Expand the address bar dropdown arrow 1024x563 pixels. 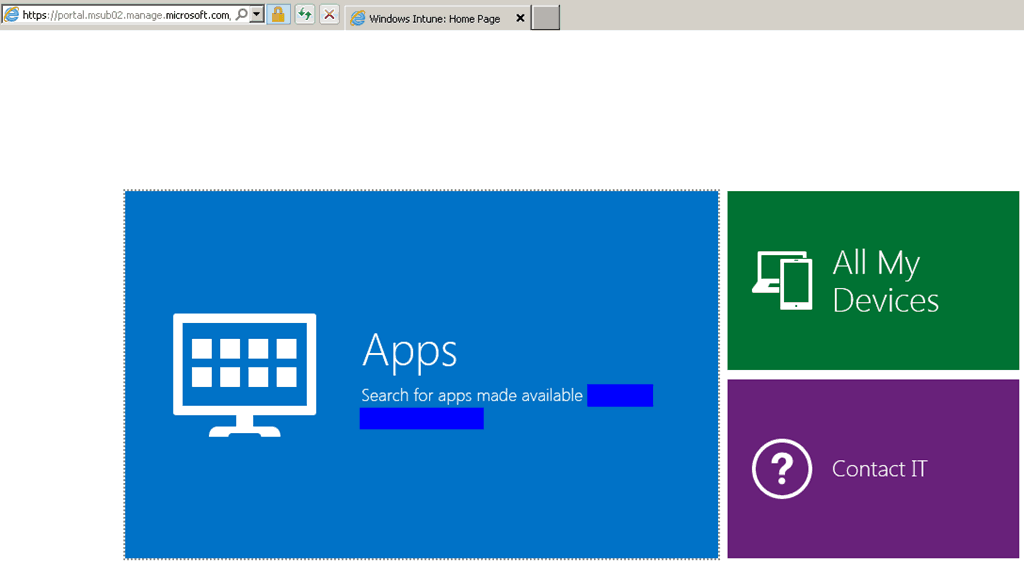tap(257, 14)
